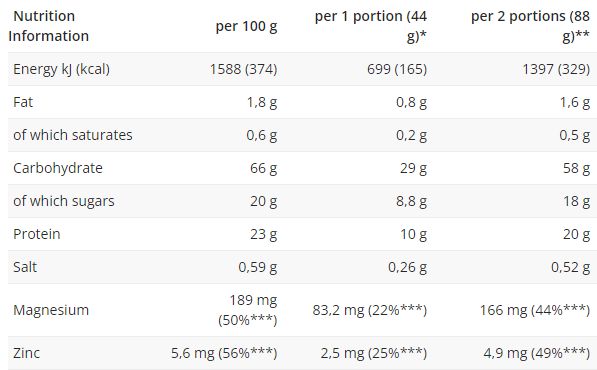Screen dimensions: 597x370
Task: Select the Magnesium row label
Action: click(x=51, y=310)
